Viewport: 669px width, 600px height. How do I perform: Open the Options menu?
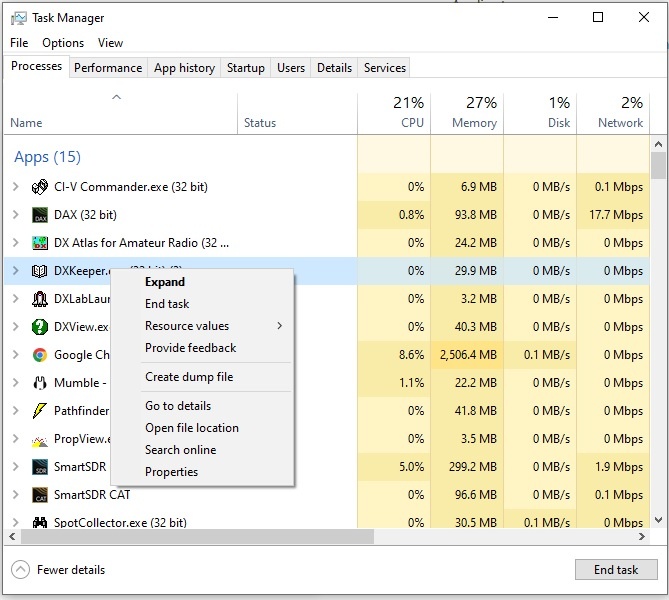63,43
